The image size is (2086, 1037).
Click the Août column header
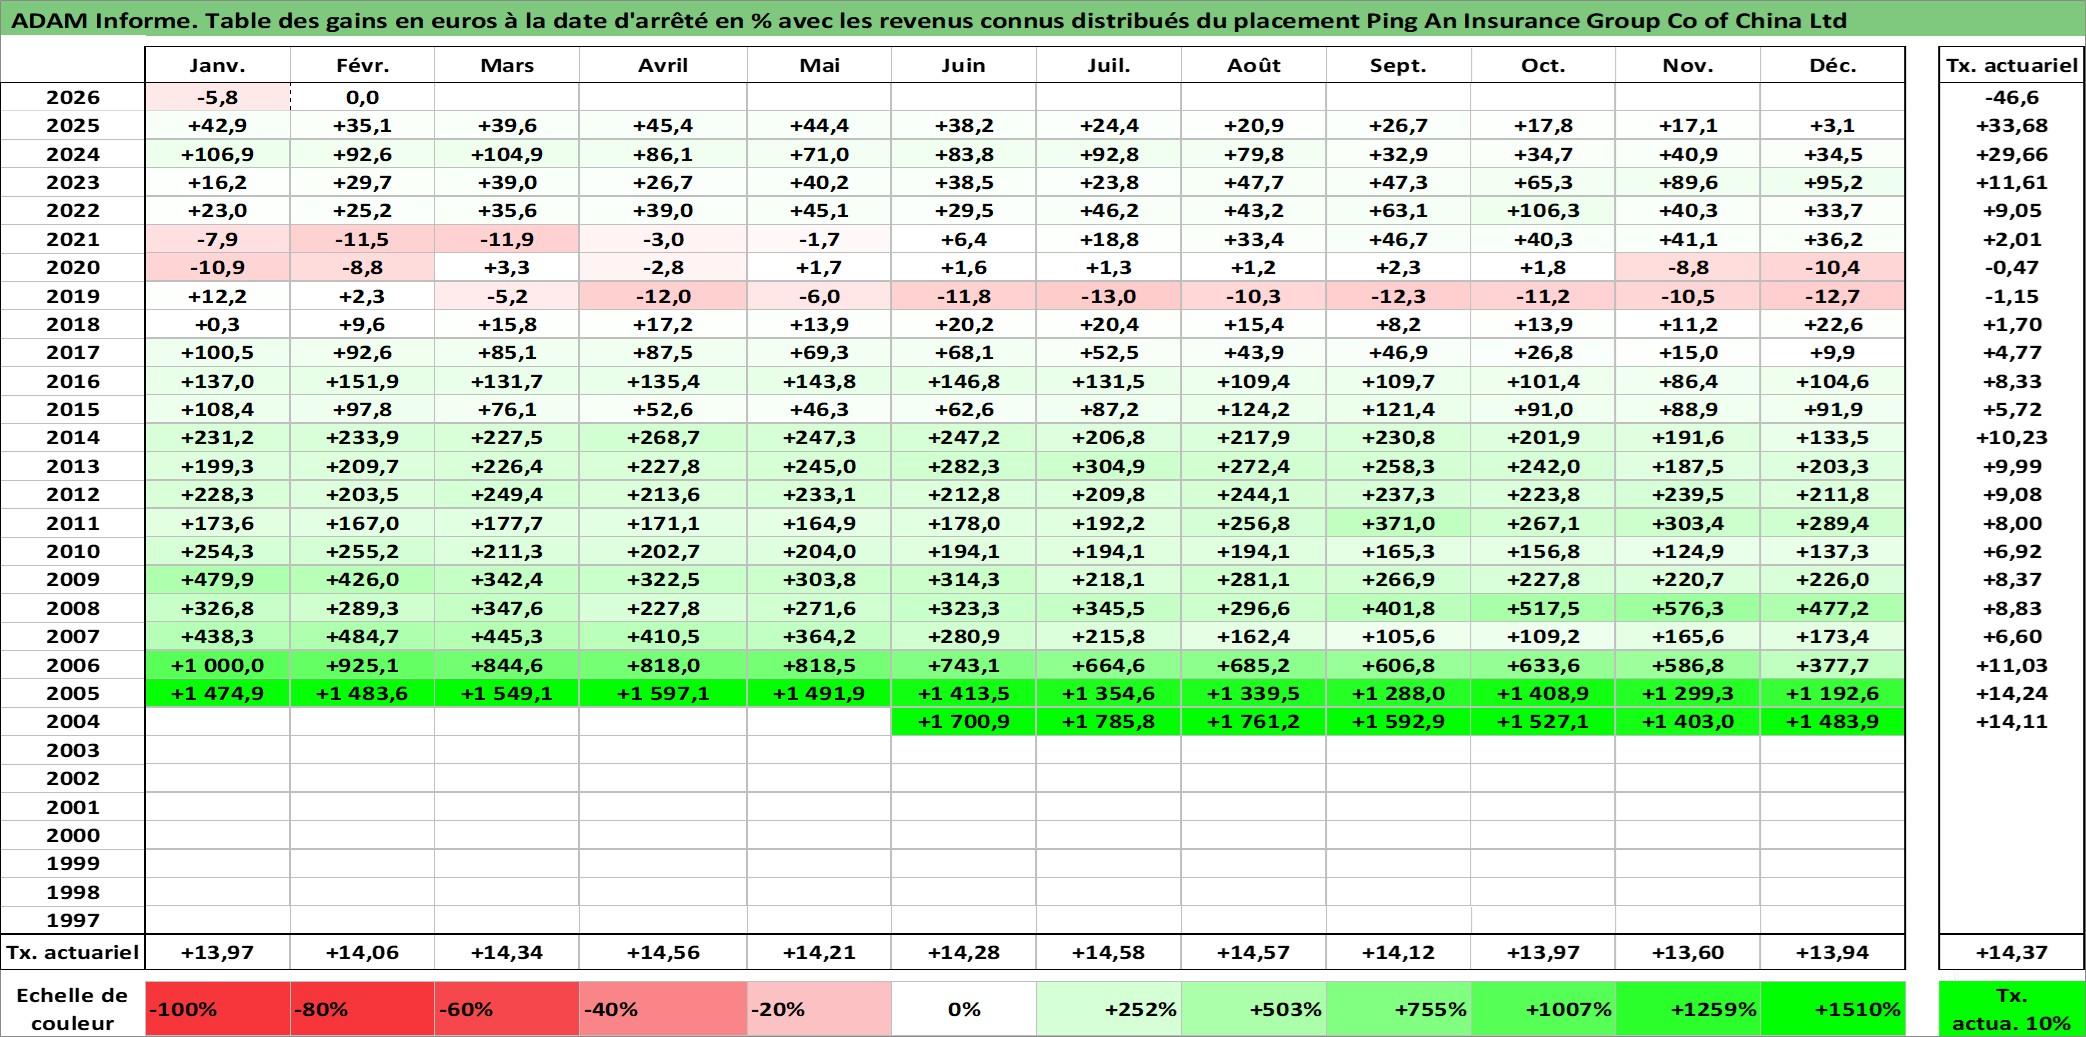pyautogui.click(x=1254, y=65)
